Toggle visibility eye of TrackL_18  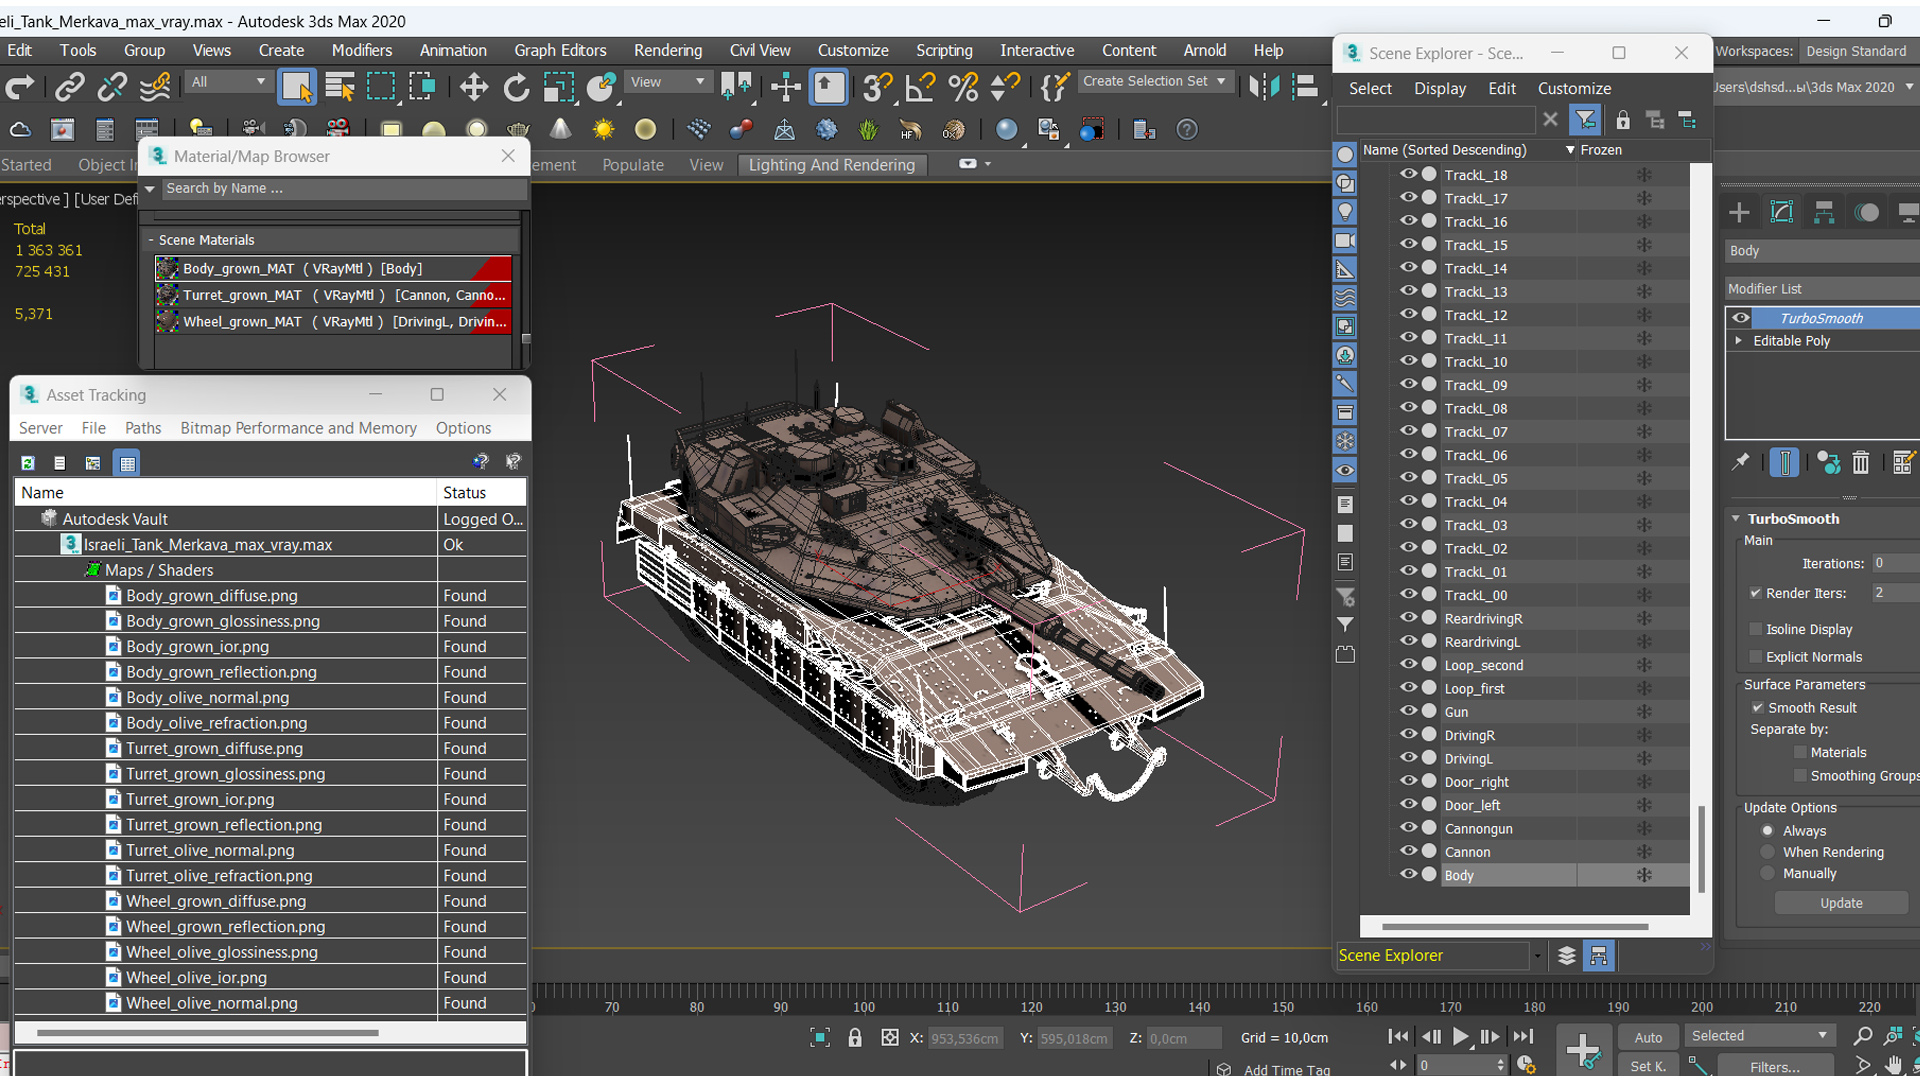click(x=1408, y=174)
